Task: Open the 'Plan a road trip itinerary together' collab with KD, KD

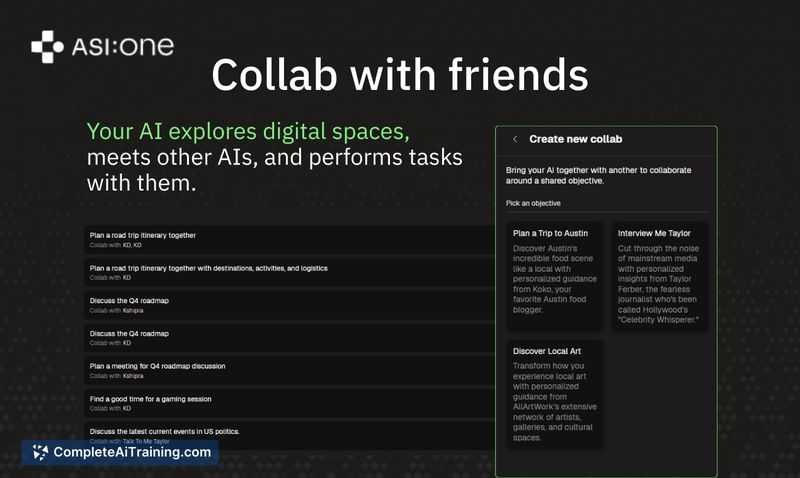Action: [289, 240]
